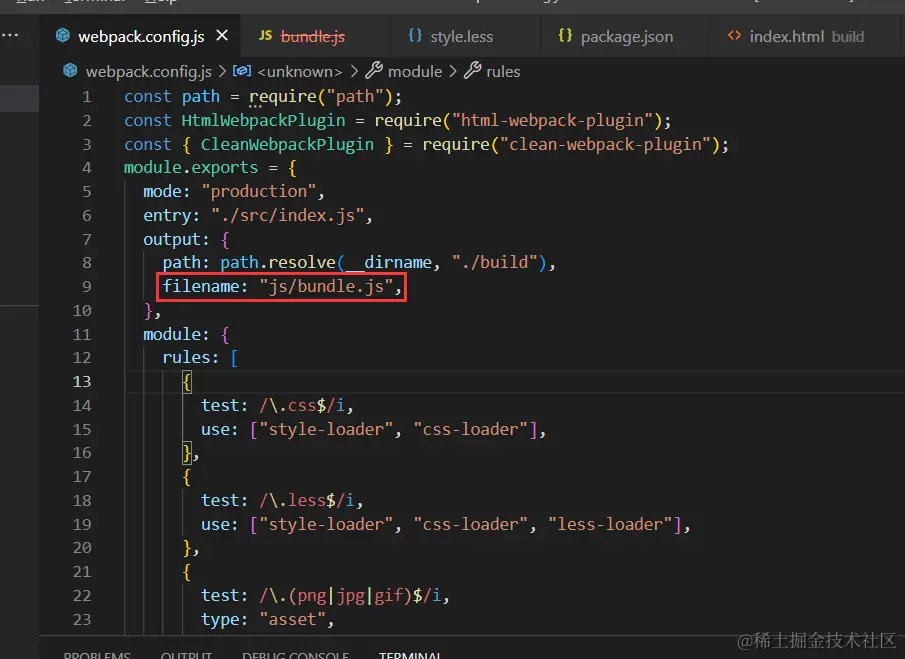Click the "./src/index.js" entry string
Image resolution: width=905 pixels, height=659 pixels.
(x=287, y=215)
